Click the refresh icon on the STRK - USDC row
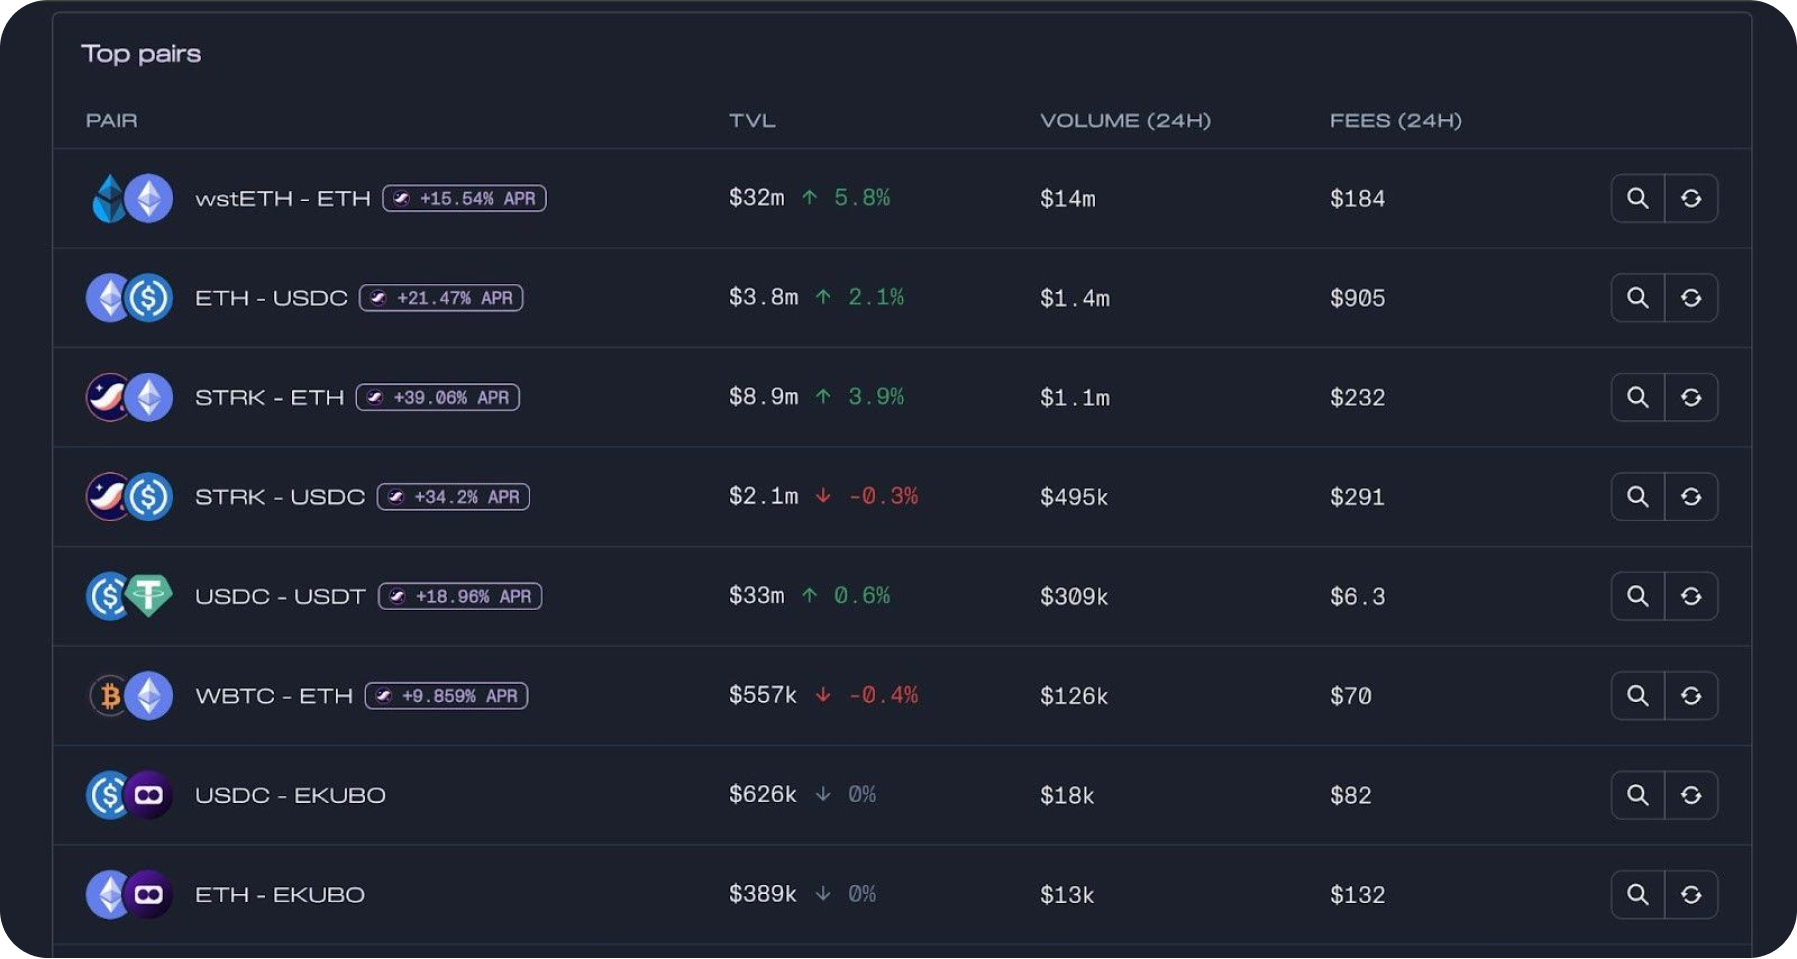1797x959 pixels. click(1691, 496)
